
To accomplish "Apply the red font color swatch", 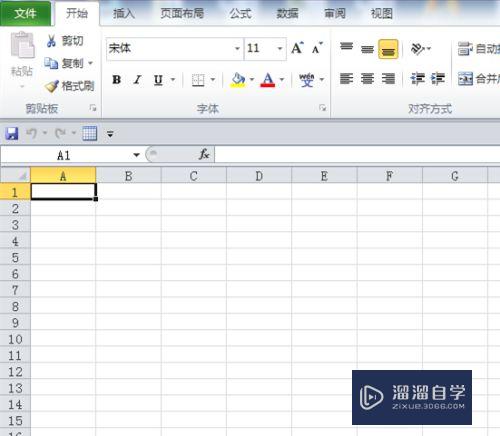I will pos(268,80).
